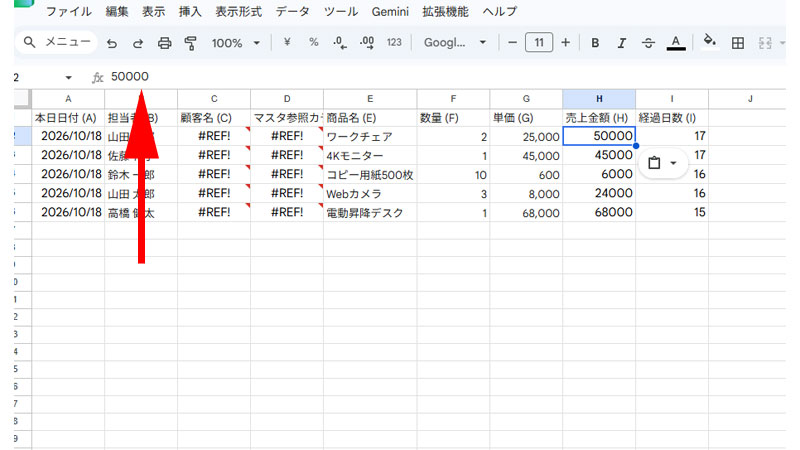
Task: Open the 挿入 menu
Action: (190, 11)
